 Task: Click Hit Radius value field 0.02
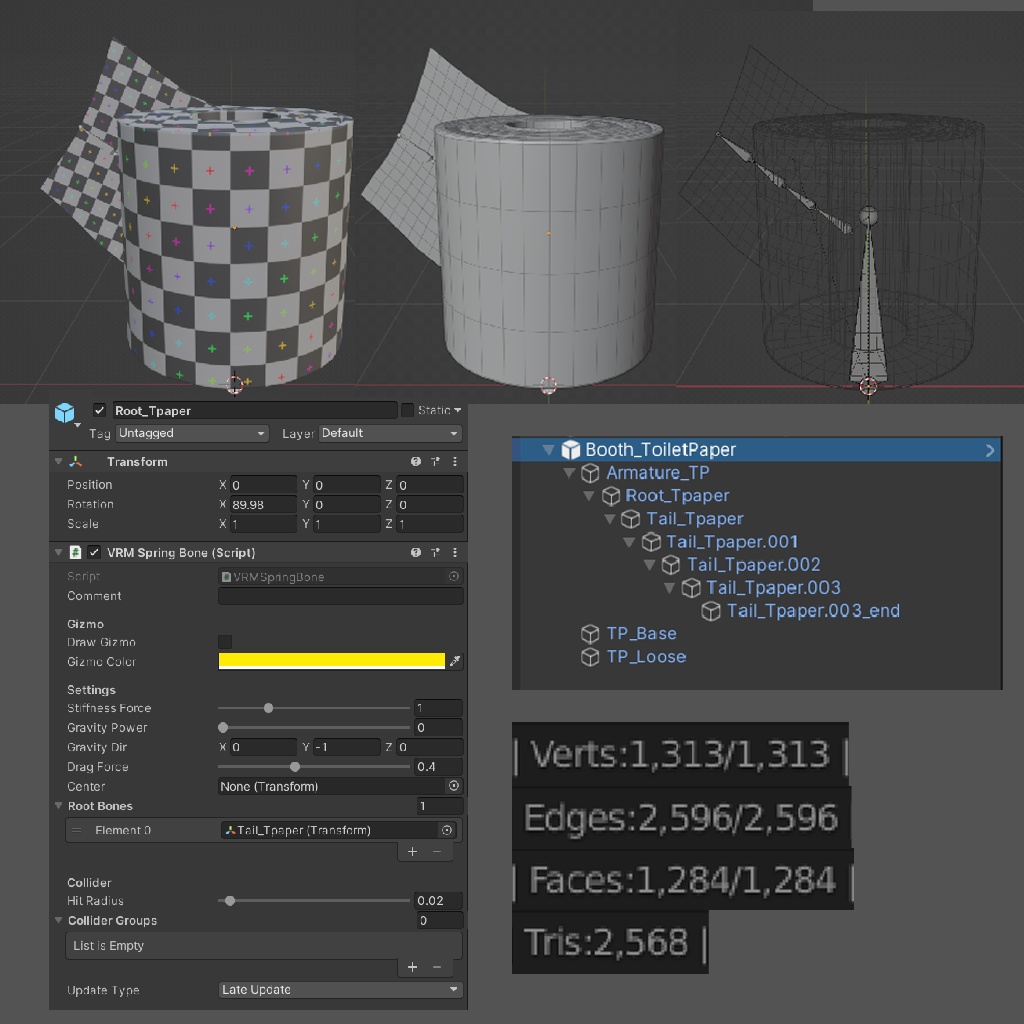(438, 901)
